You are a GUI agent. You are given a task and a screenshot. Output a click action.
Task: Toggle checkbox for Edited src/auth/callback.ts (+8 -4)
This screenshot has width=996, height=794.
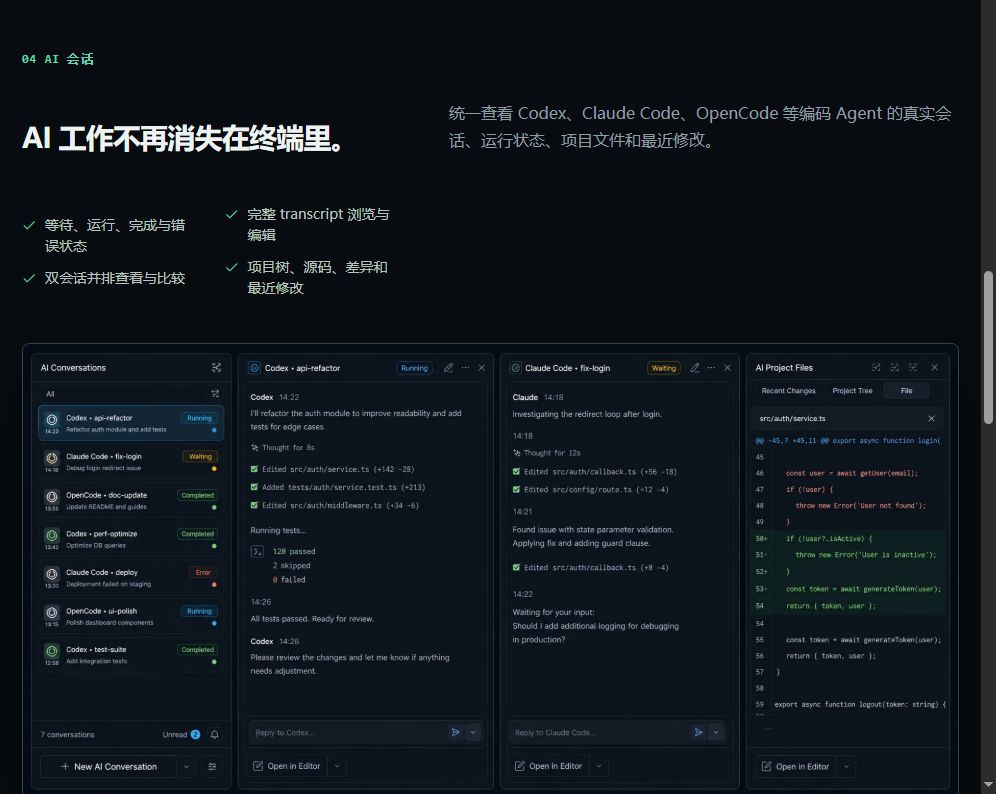click(516, 568)
